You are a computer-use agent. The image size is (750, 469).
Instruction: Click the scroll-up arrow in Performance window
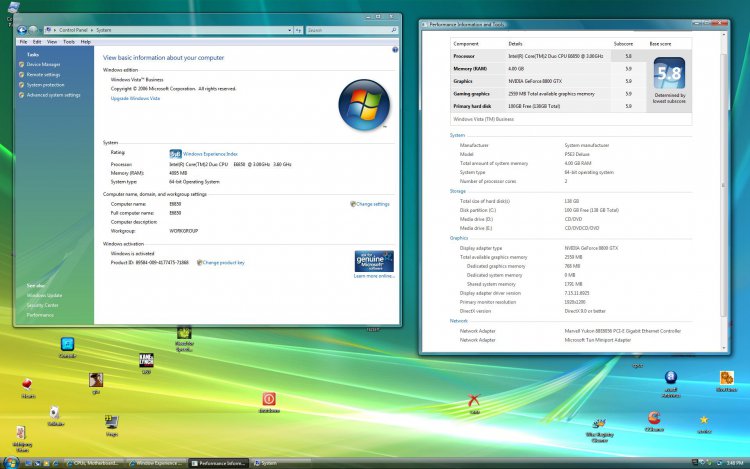point(723,35)
